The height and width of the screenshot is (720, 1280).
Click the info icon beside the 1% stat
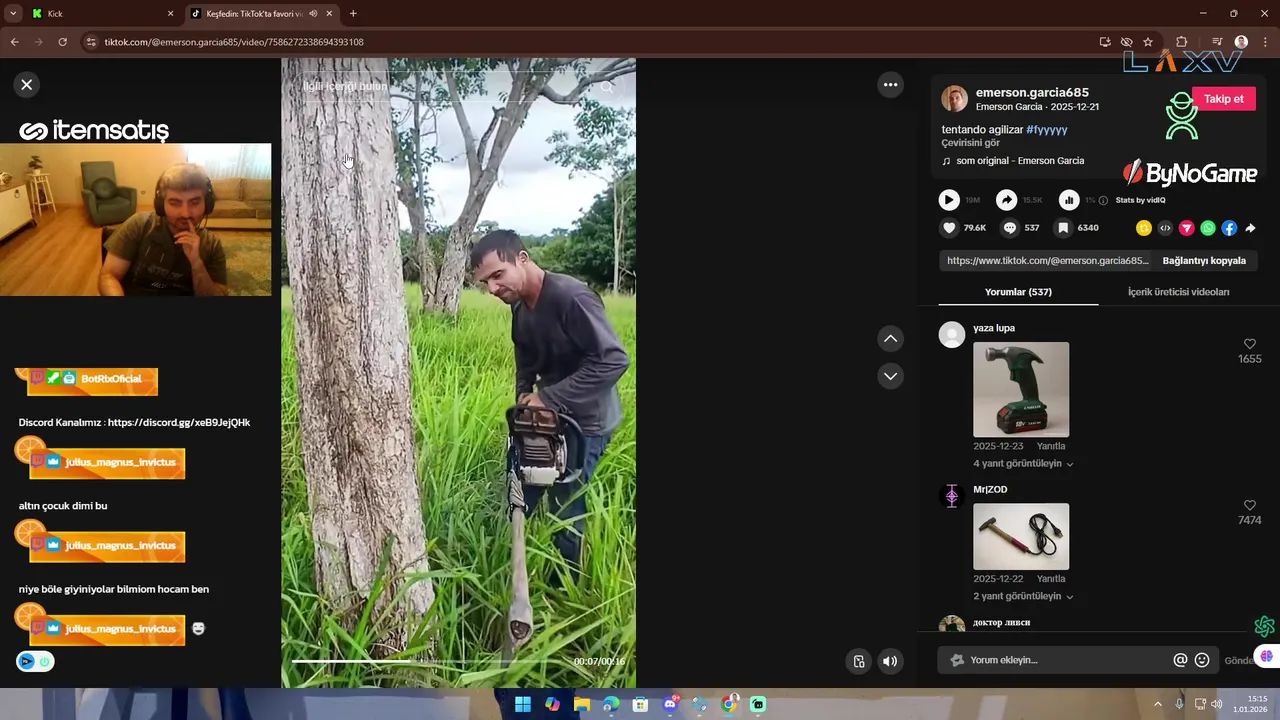tap(1103, 200)
